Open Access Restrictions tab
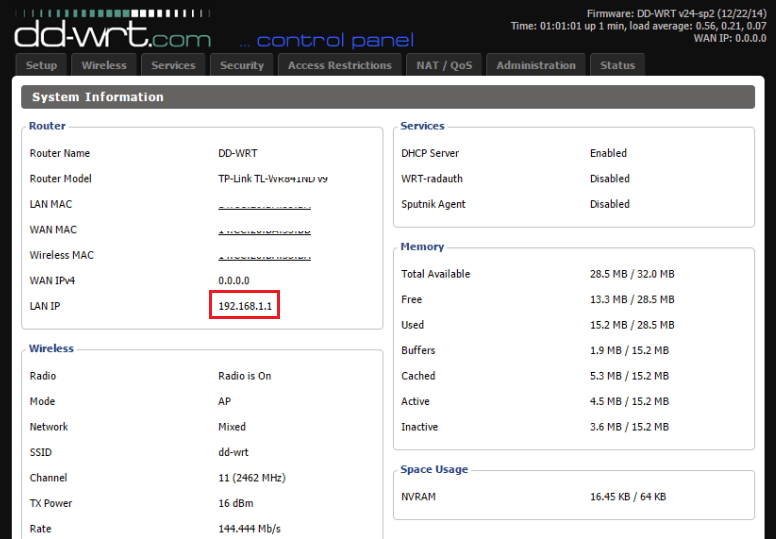The width and height of the screenshot is (776, 539). (340, 65)
